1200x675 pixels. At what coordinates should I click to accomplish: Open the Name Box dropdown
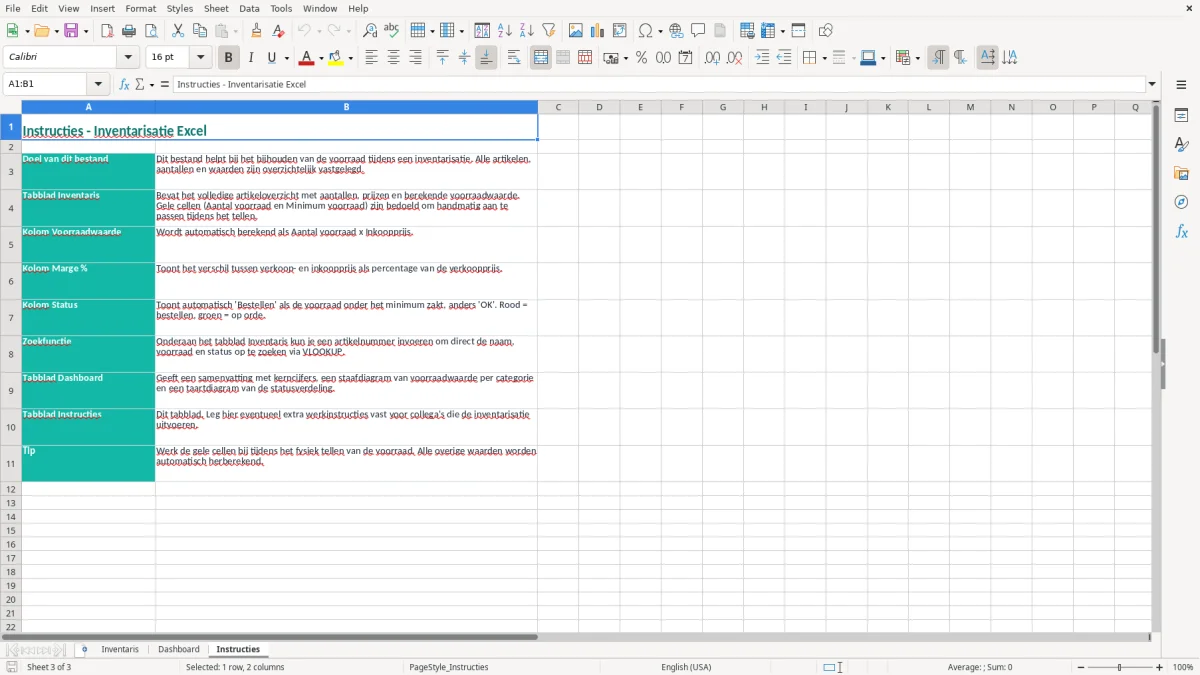pos(98,85)
